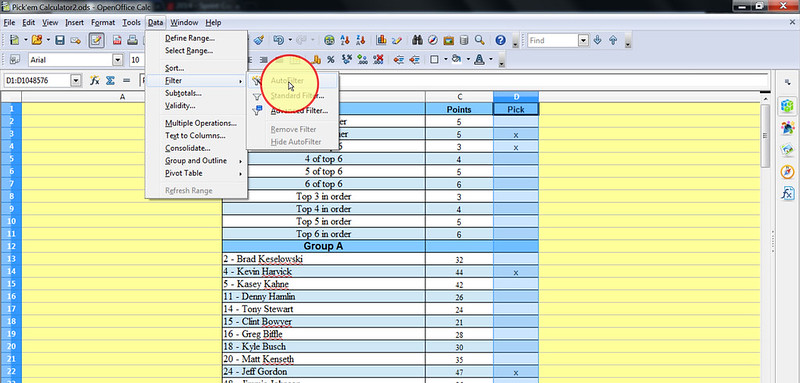Image resolution: width=800 pixels, height=383 pixels.
Task: Open the Gallery picture toolbar icon
Action: 448,40
